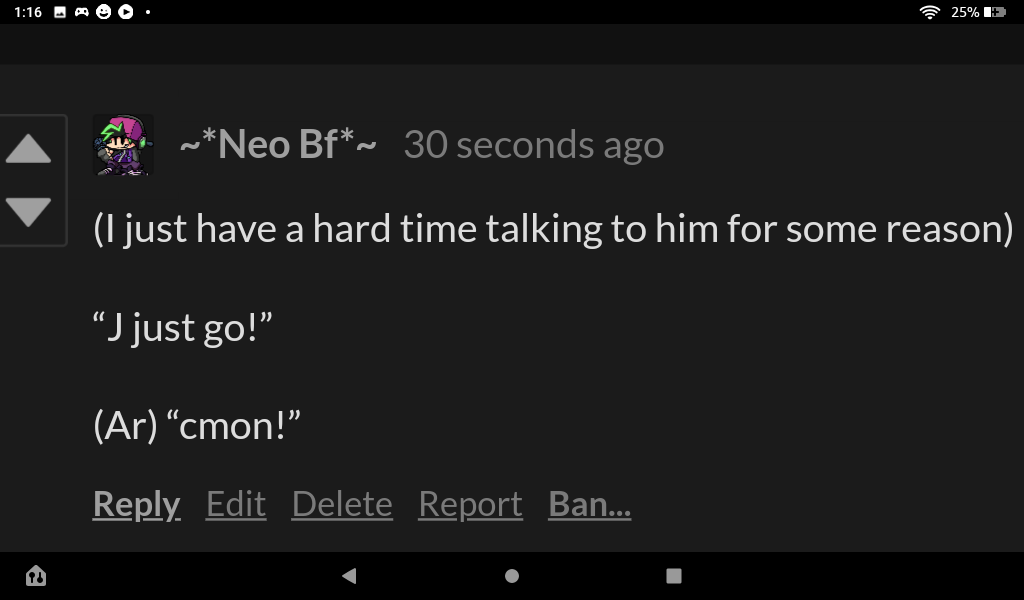Tap the picture notification icon in status bar

tap(60, 12)
